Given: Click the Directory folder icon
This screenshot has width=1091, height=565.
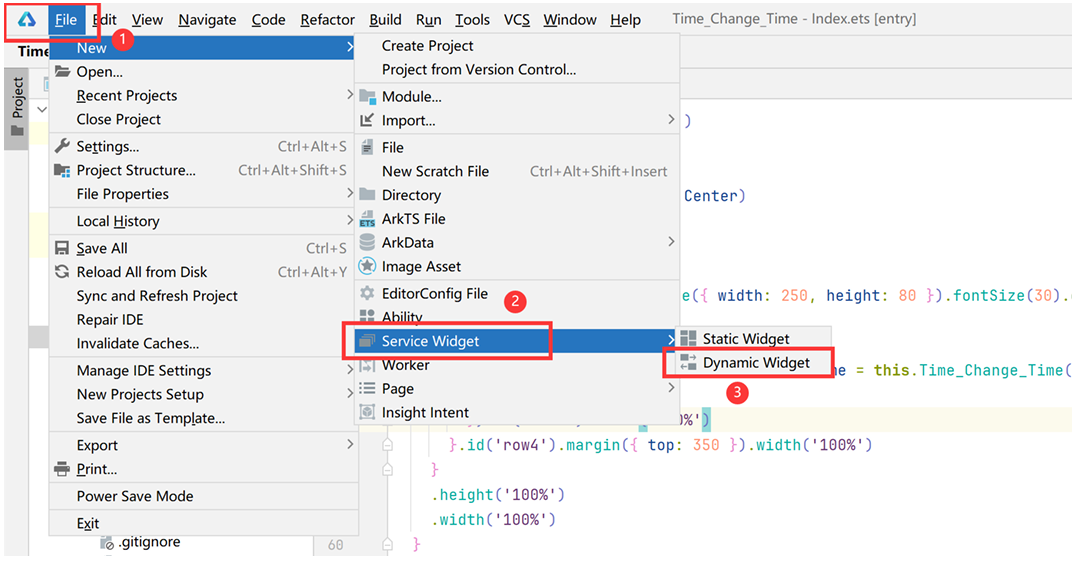Looking at the screenshot, I should (367, 195).
